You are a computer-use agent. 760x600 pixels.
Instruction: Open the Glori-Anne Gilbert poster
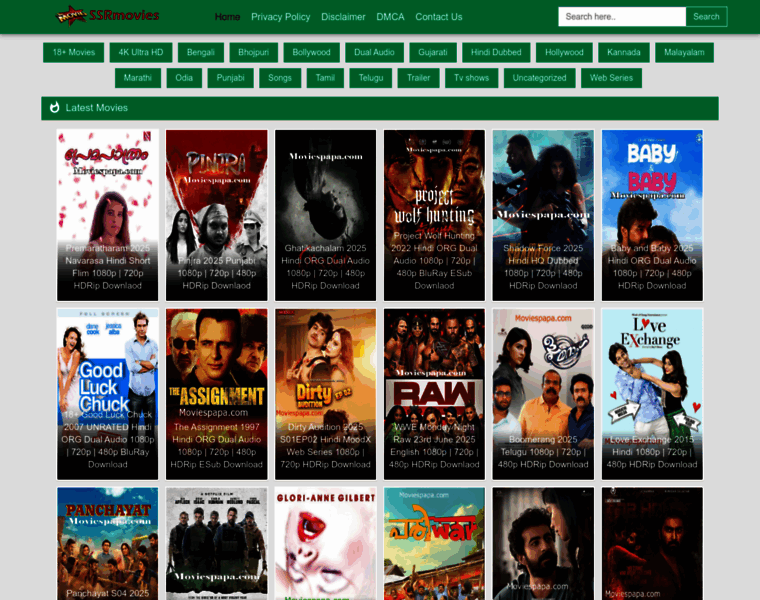coord(325,544)
